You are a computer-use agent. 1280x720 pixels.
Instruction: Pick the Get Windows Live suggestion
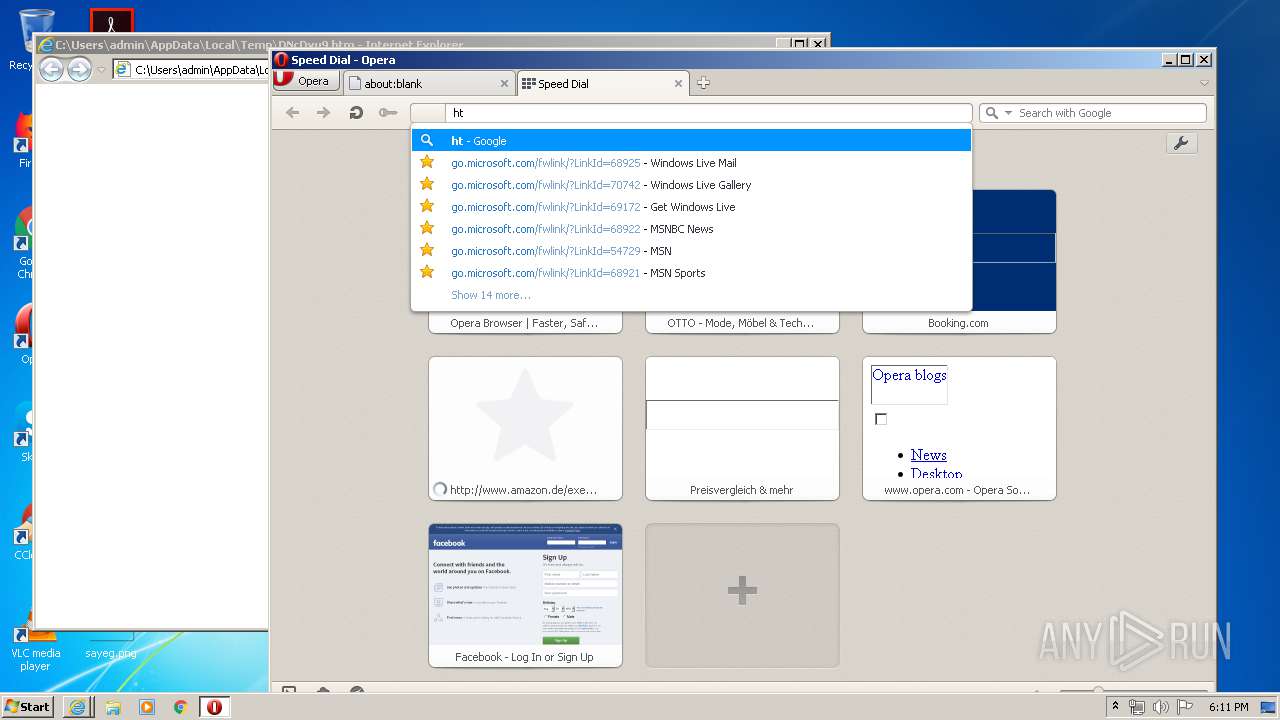[691, 207]
